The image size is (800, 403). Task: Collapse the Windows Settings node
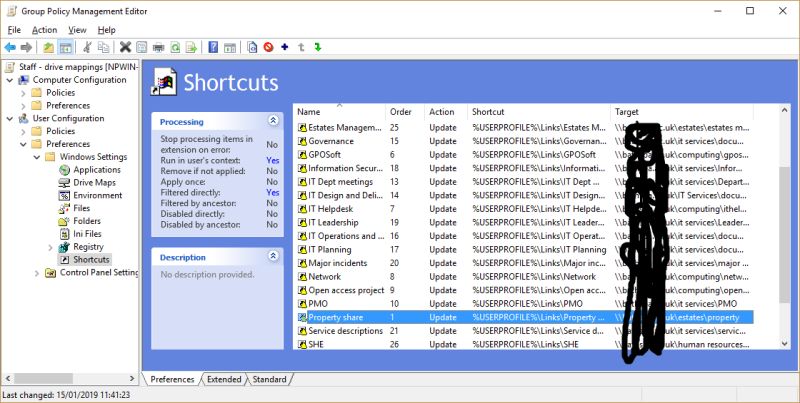pos(36,157)
